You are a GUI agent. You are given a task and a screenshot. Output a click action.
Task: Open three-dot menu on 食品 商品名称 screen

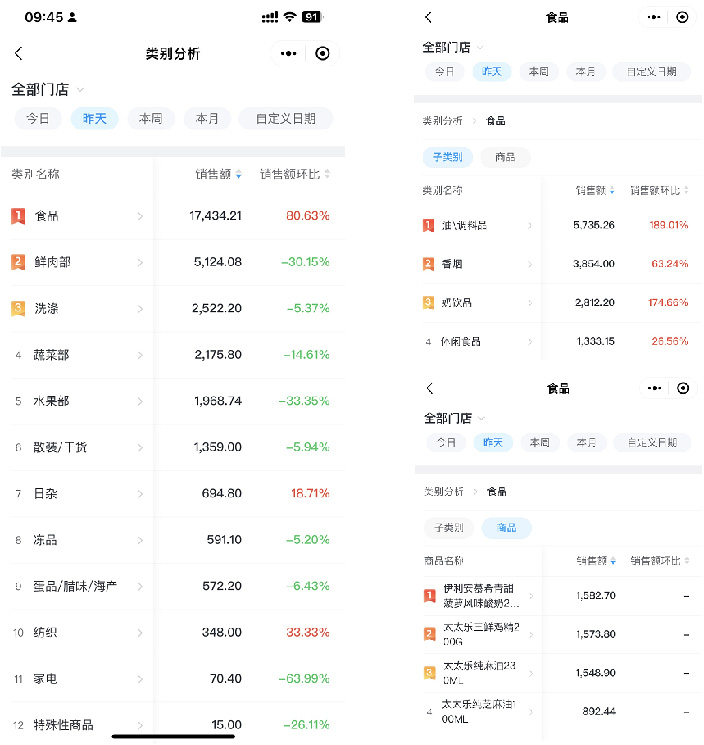[655, 388]
